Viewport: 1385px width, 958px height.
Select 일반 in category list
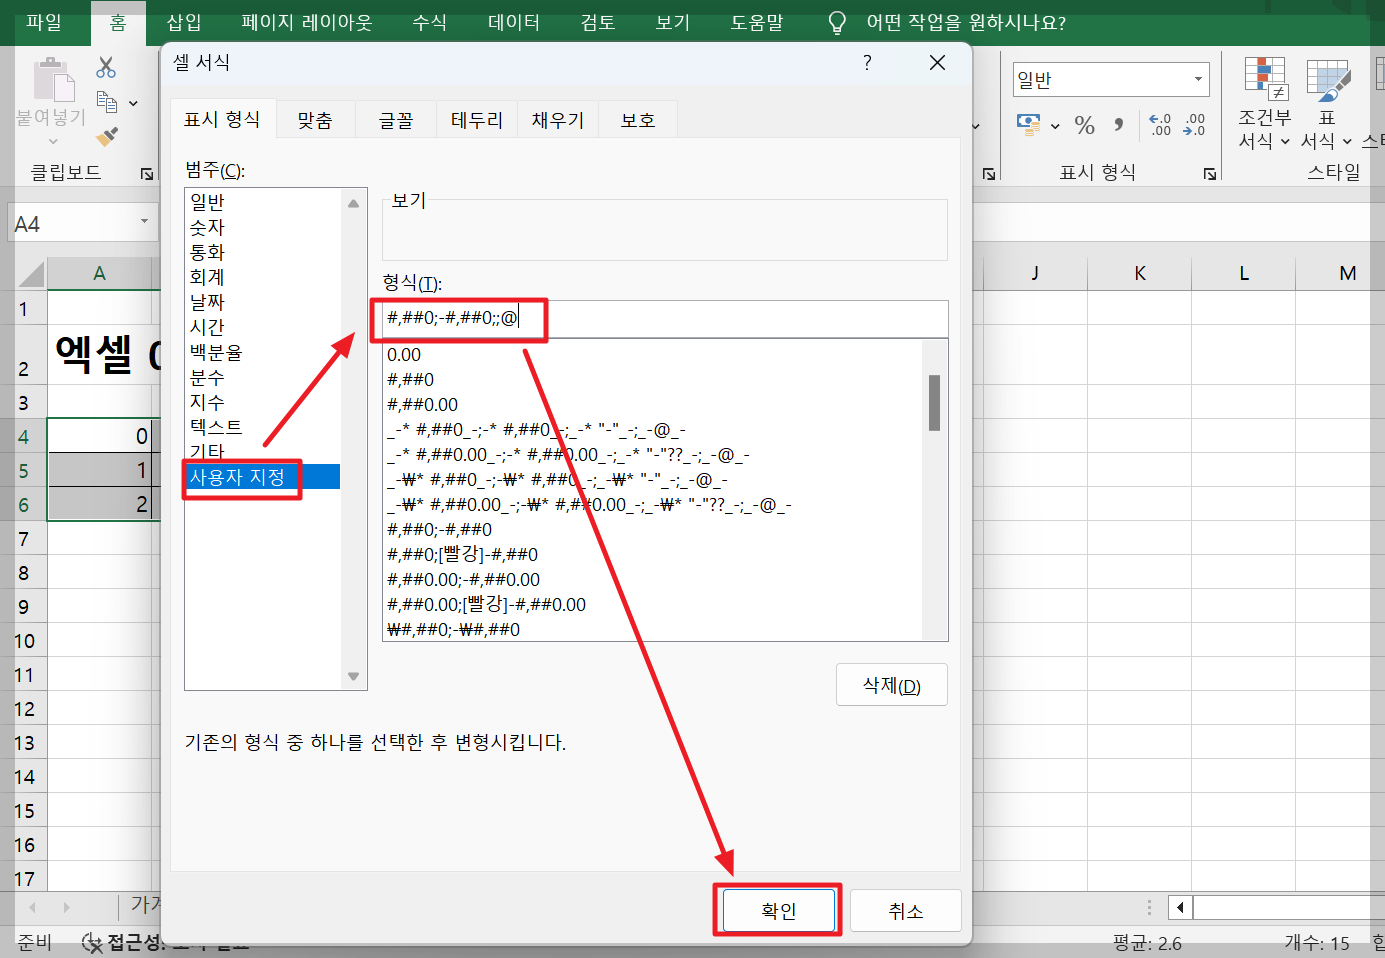point(263,202)
